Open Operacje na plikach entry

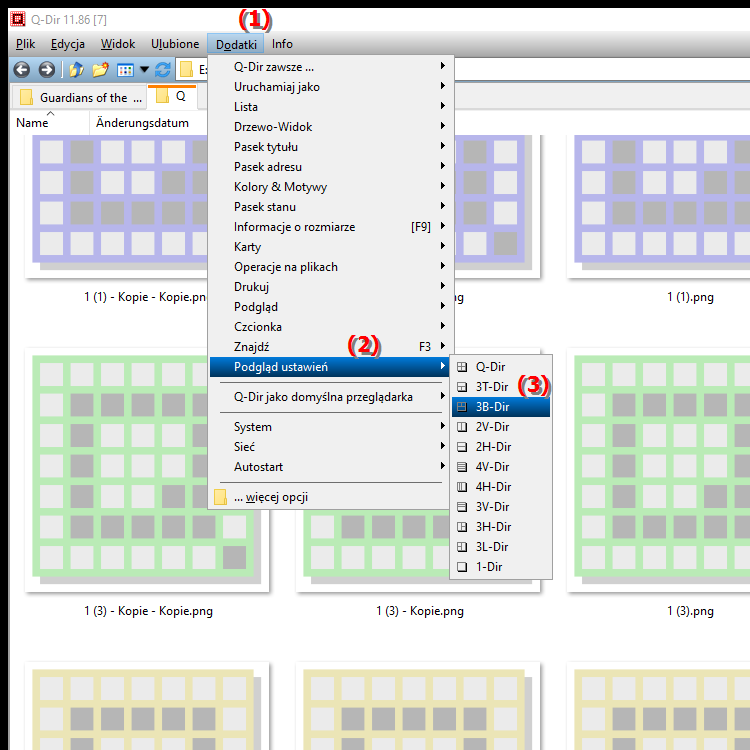pos(331,267)
